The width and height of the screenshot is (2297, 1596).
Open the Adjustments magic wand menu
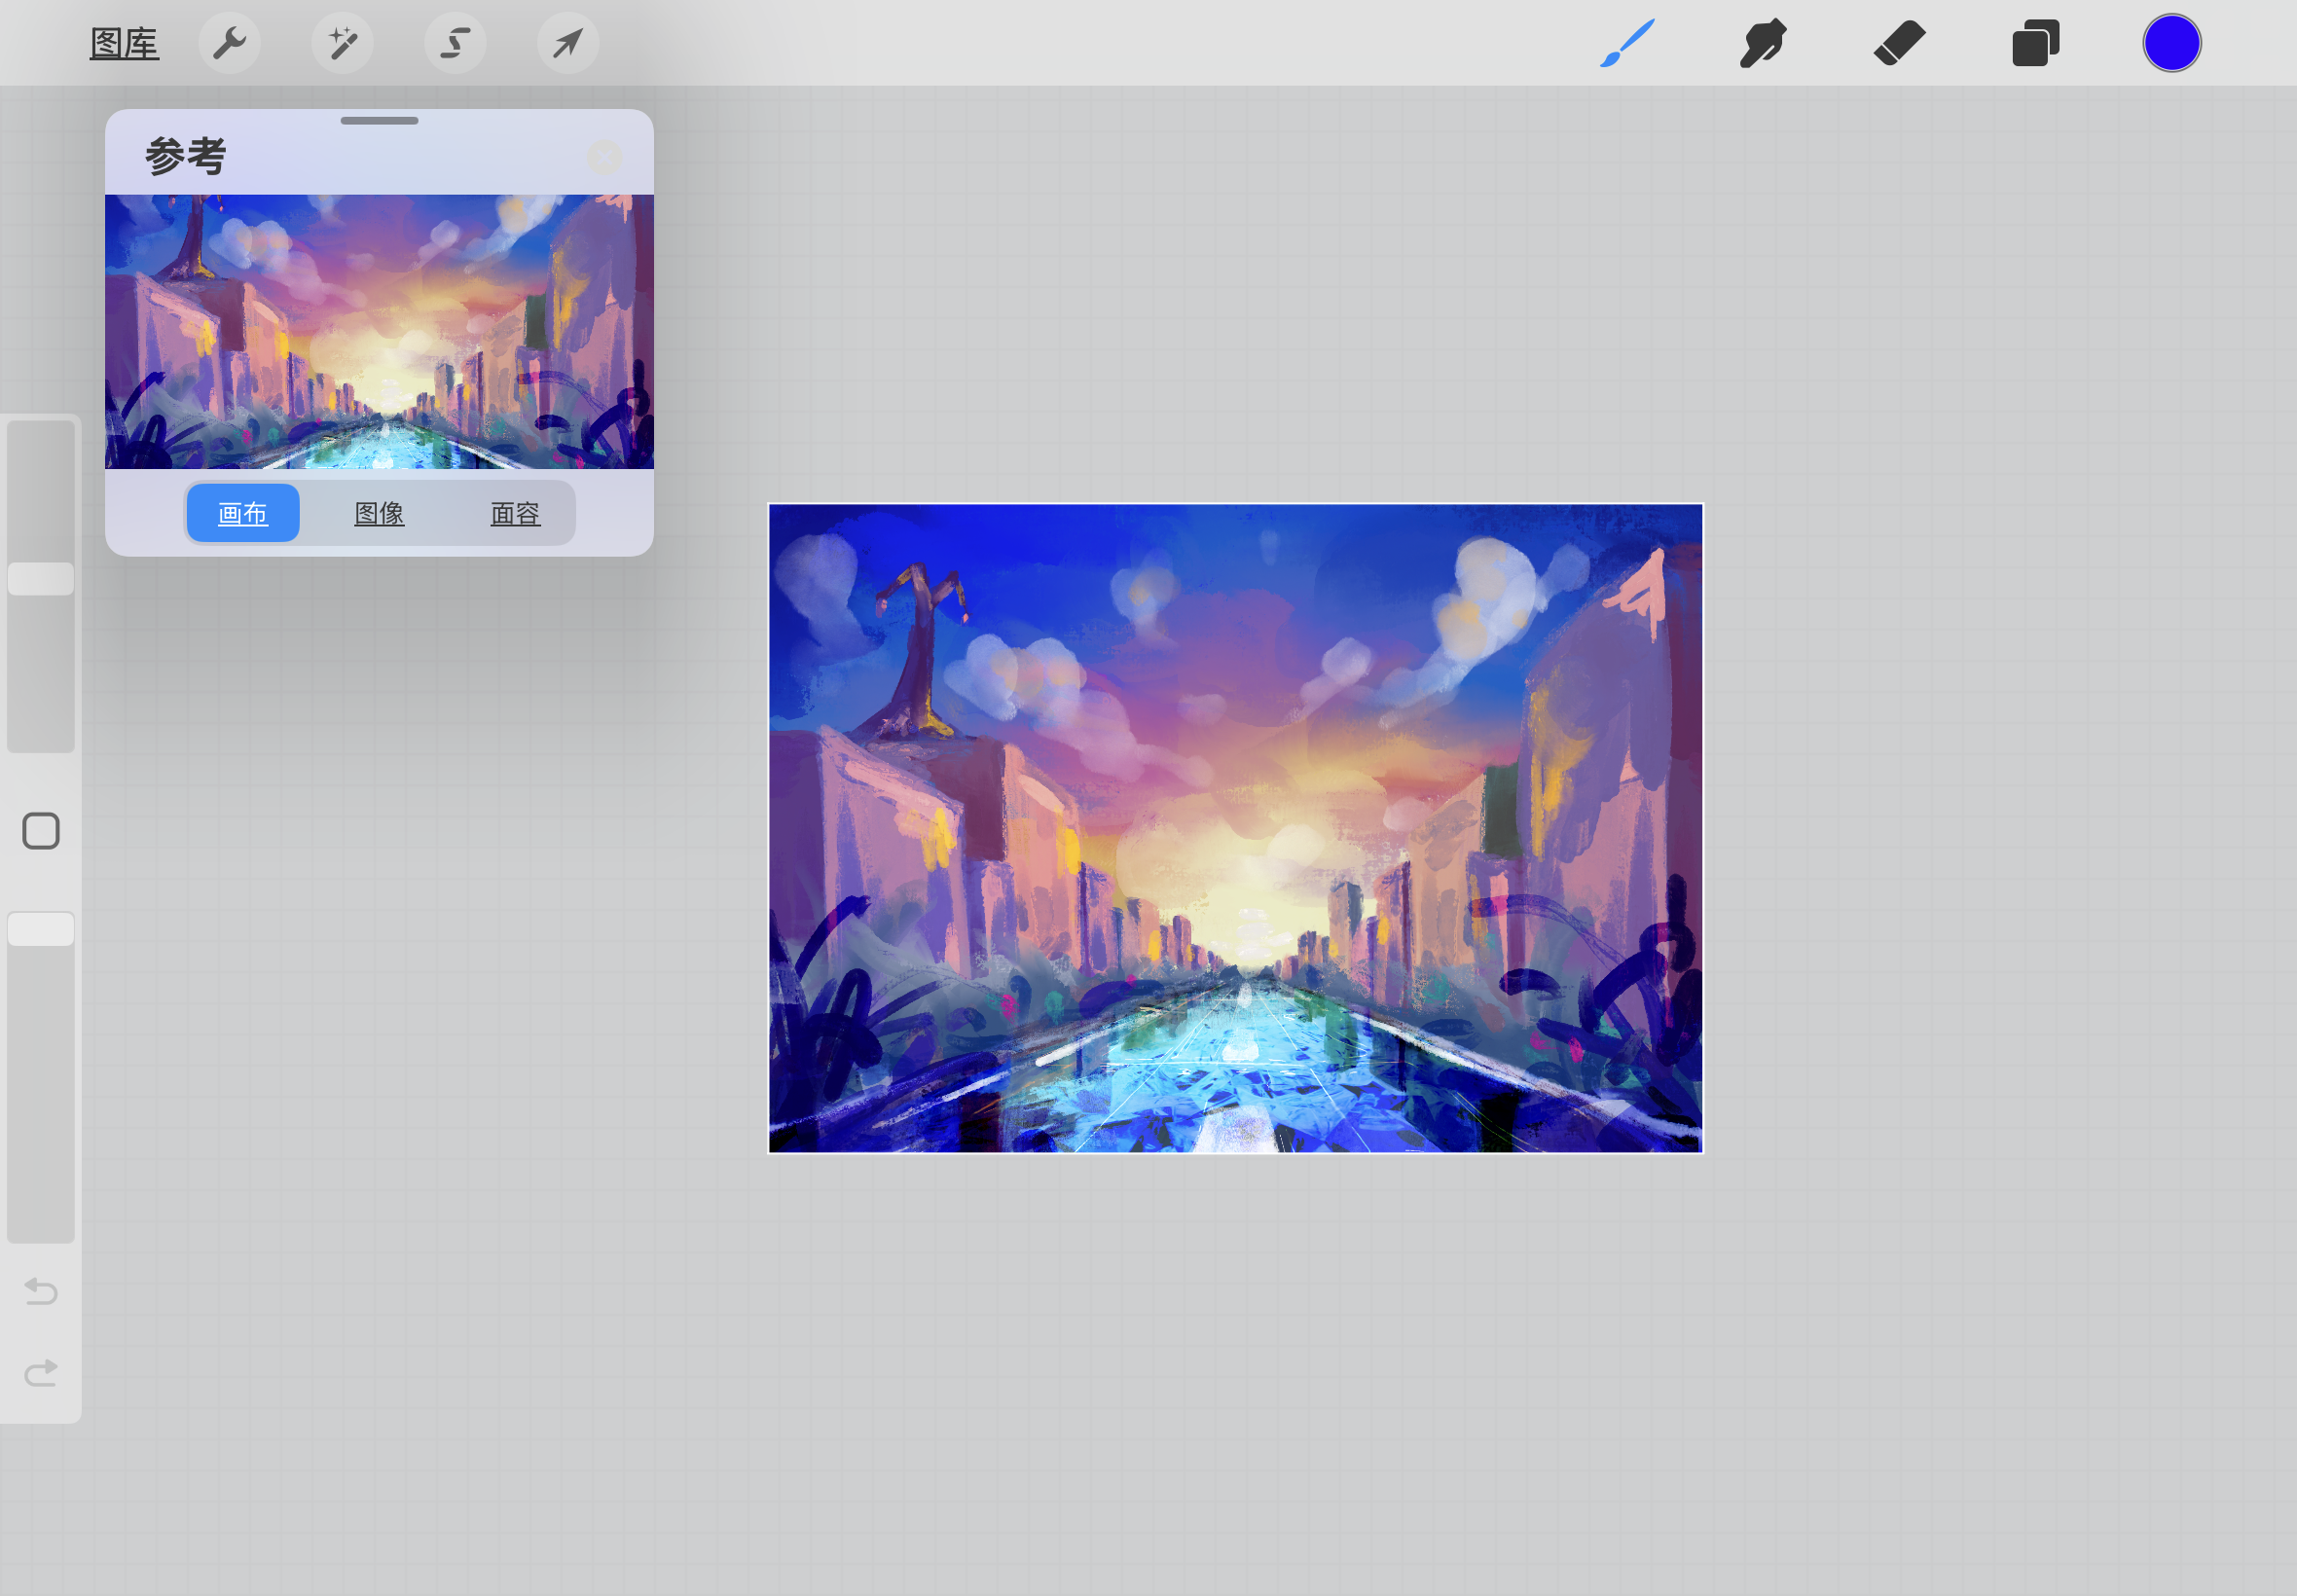[x=342, y=43]
